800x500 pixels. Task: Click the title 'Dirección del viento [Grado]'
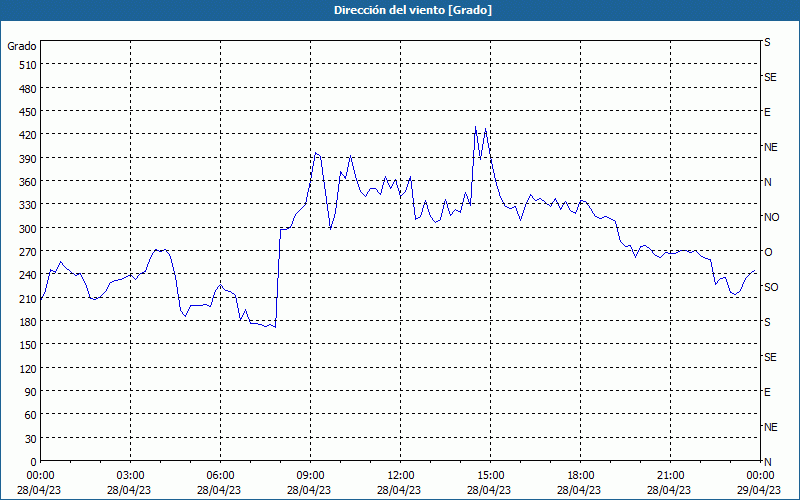tap(413, 10)
